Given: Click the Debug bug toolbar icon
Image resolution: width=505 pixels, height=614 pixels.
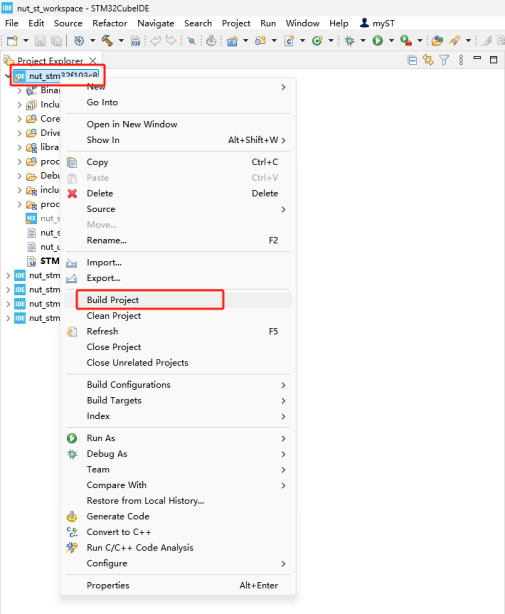Looking at the screenshot, I should click(350, 40).
